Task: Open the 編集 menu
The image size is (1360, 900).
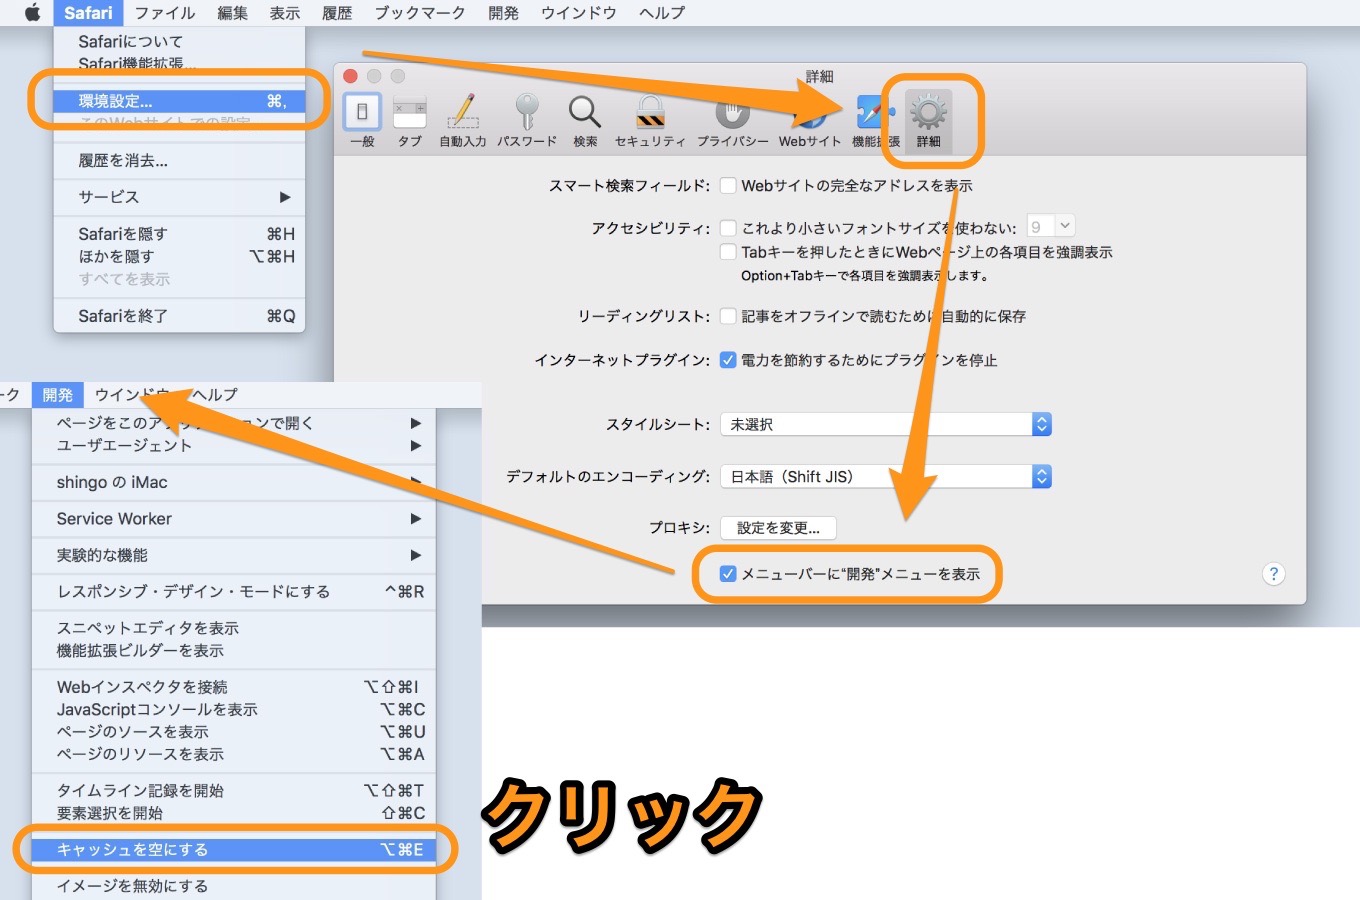Action: point(232,12)
